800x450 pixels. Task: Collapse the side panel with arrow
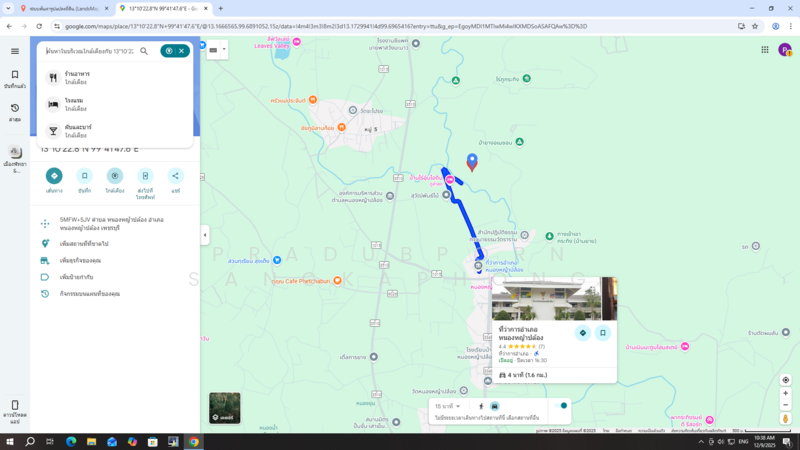pyautogui.click(x=205, y=235)
